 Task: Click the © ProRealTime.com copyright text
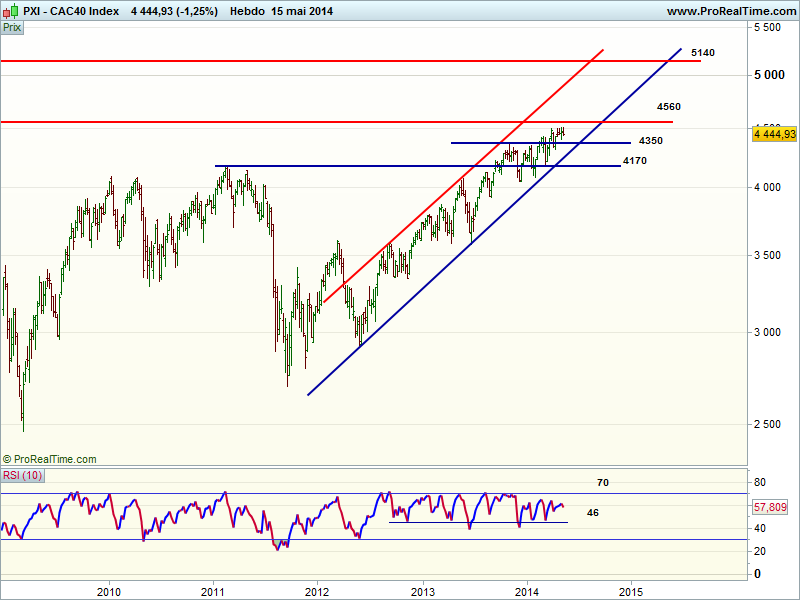click(50, 459)
